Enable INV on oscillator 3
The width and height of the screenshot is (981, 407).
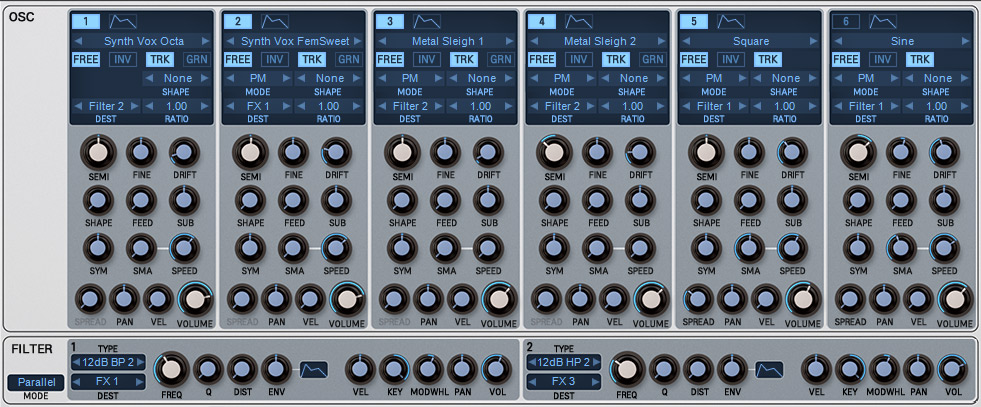[x=427, y=60]
